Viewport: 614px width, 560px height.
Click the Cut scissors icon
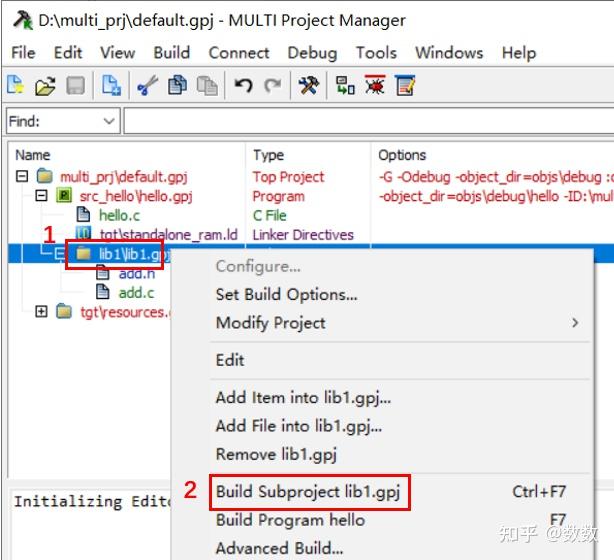pyautogui.click(x=148, y=85)
